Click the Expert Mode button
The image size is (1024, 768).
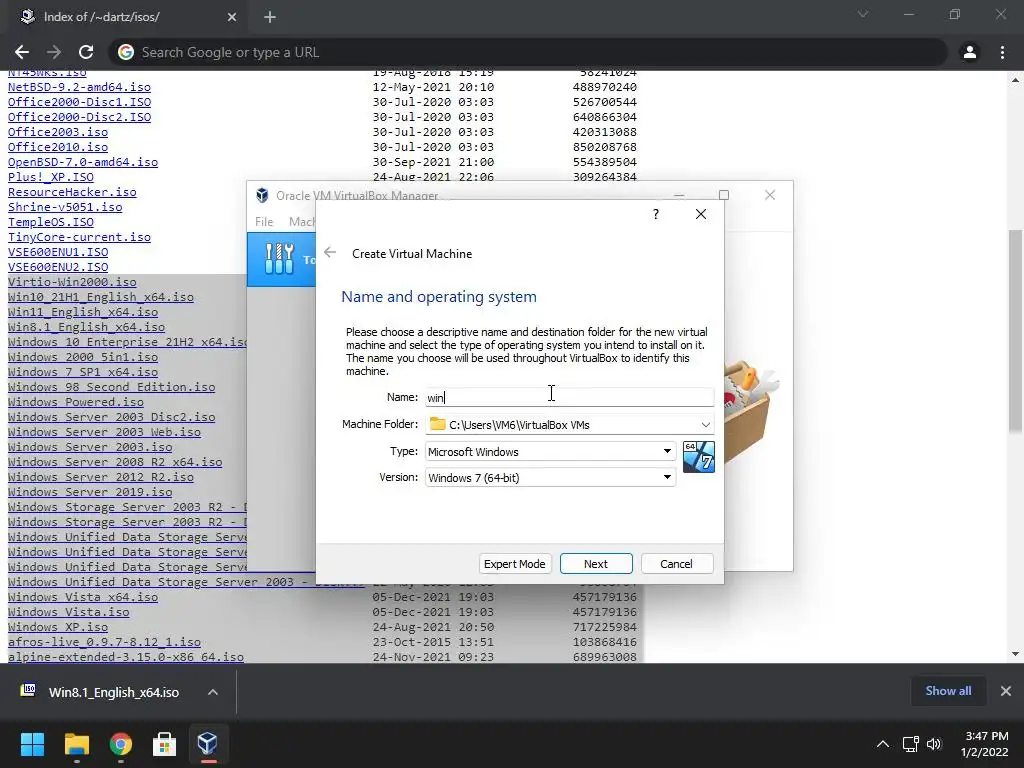click(515, 564)
